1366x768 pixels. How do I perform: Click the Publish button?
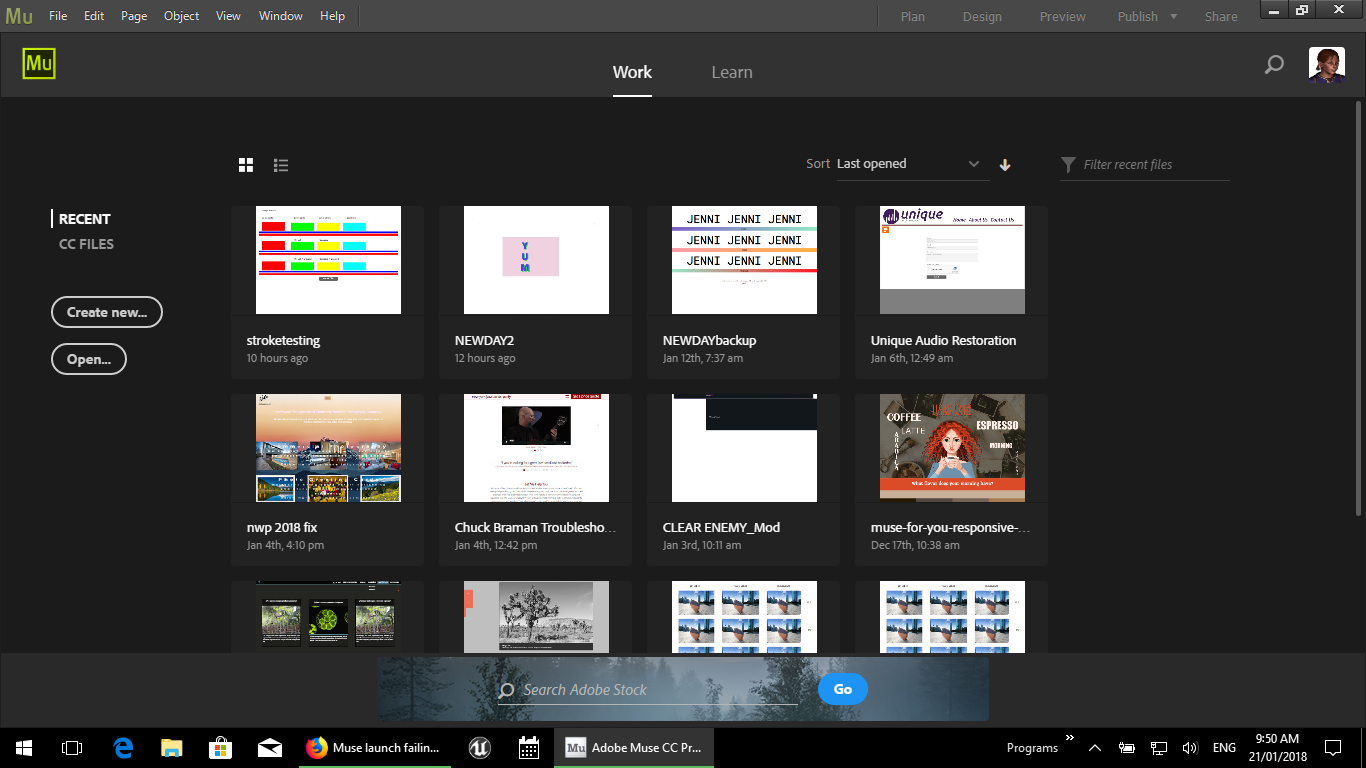coord(1138,16)
